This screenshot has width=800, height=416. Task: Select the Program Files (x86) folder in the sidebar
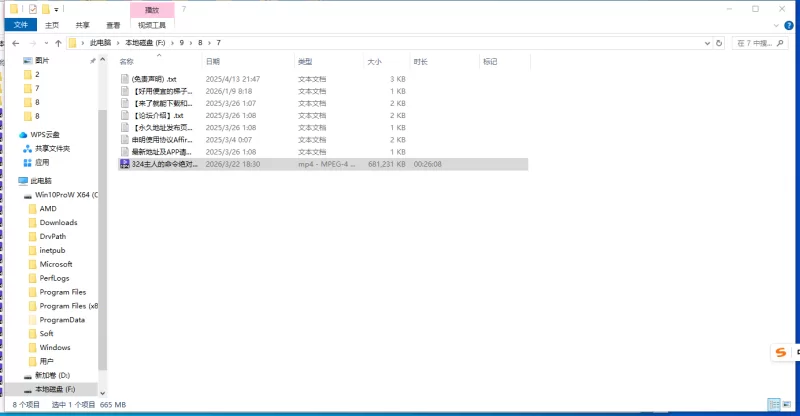[x=68, y=306]
